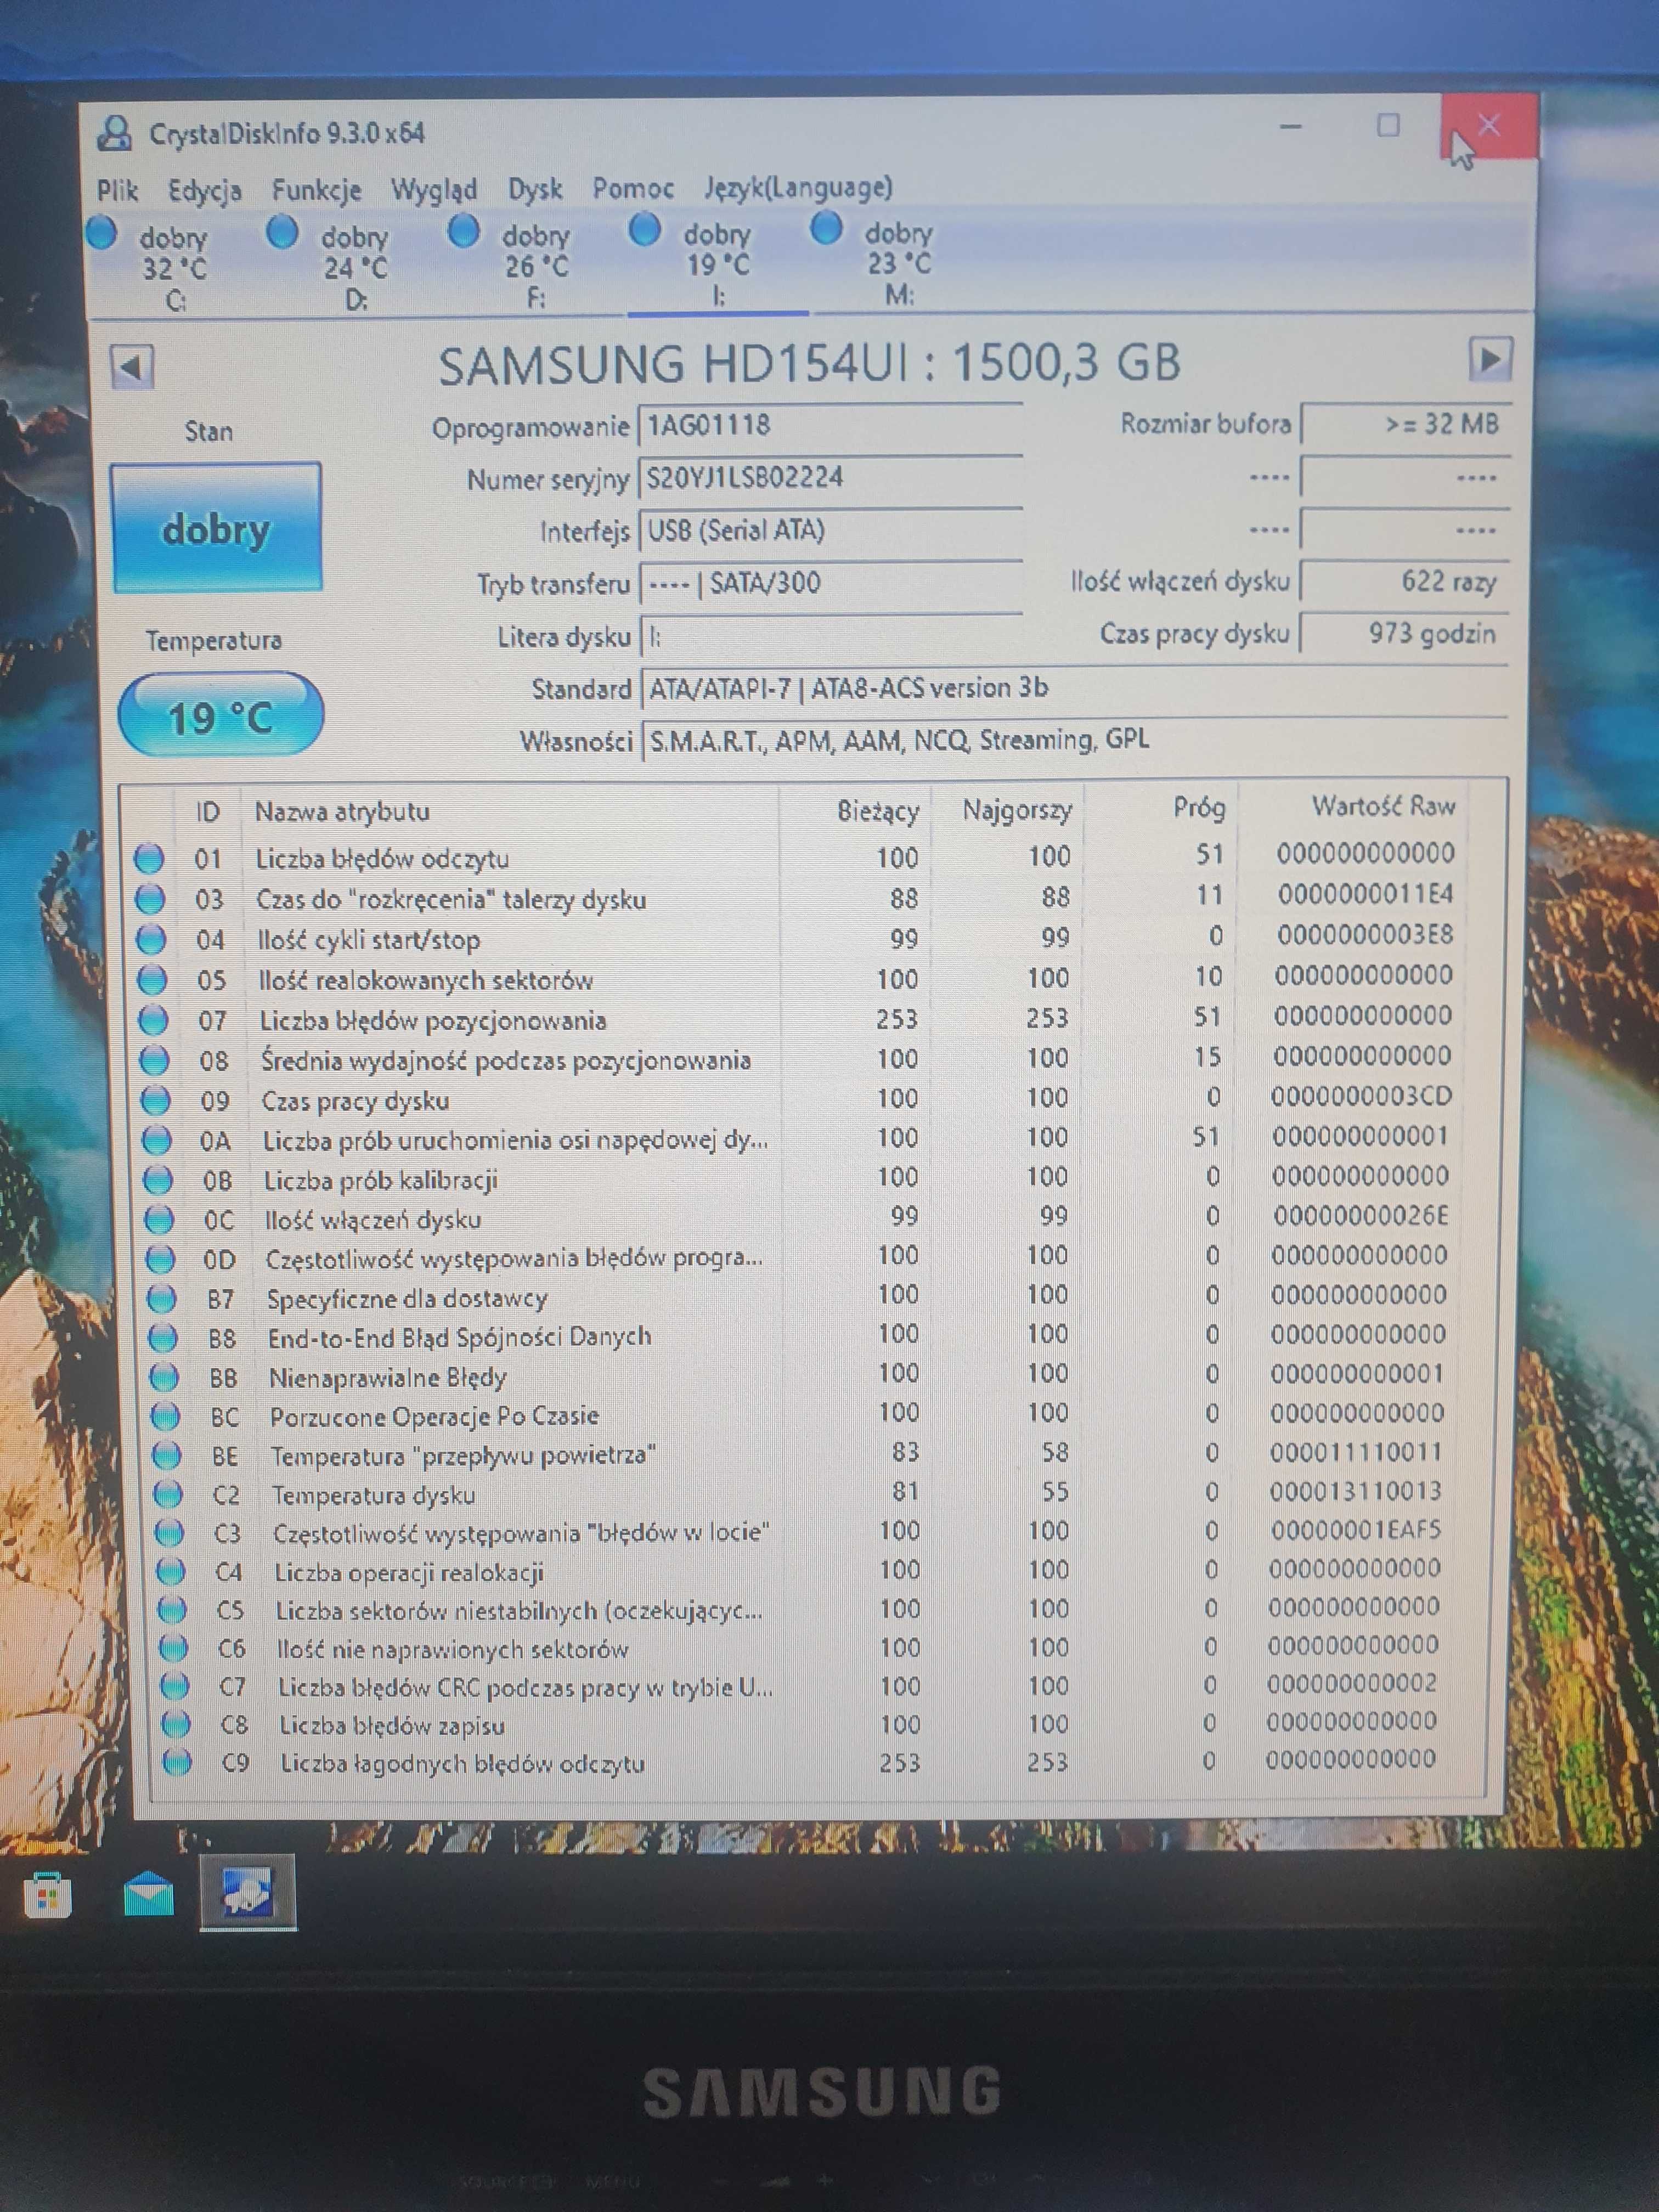
Task: Open the Microsoft Store taskbar icon
Action: [x=47, y=1895]
